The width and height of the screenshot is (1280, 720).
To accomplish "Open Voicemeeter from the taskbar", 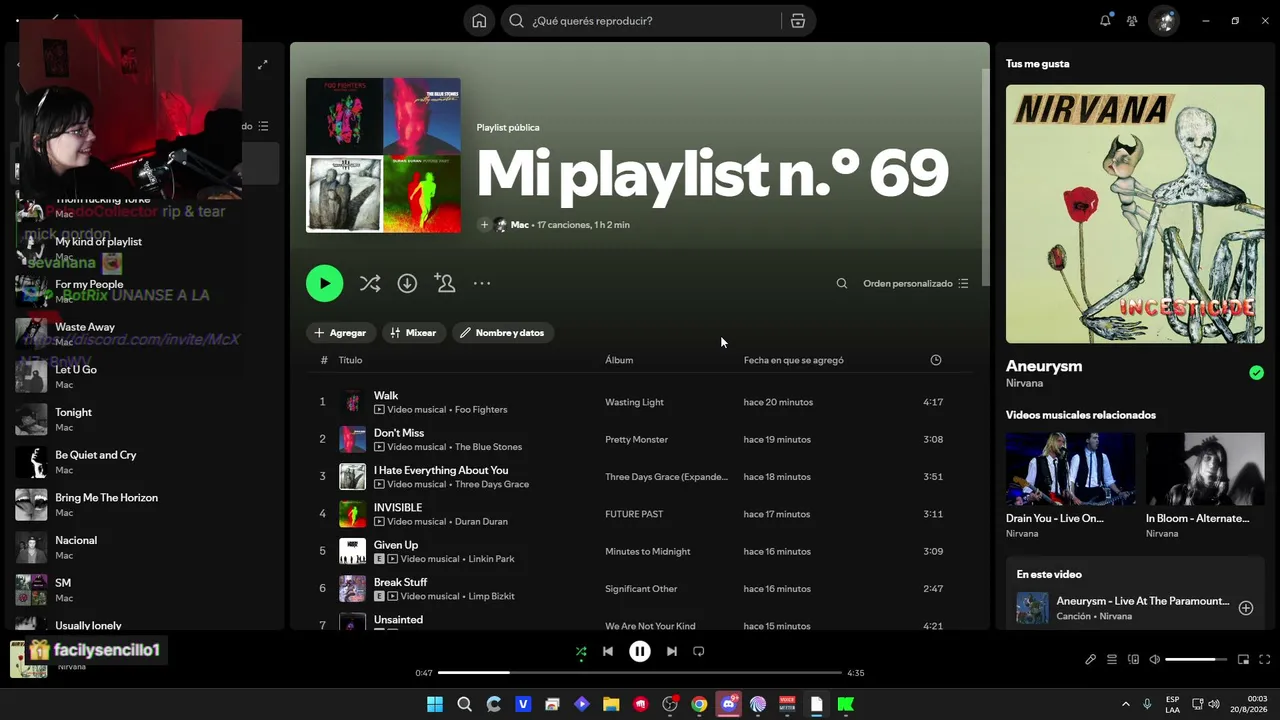I will [787, 704].
